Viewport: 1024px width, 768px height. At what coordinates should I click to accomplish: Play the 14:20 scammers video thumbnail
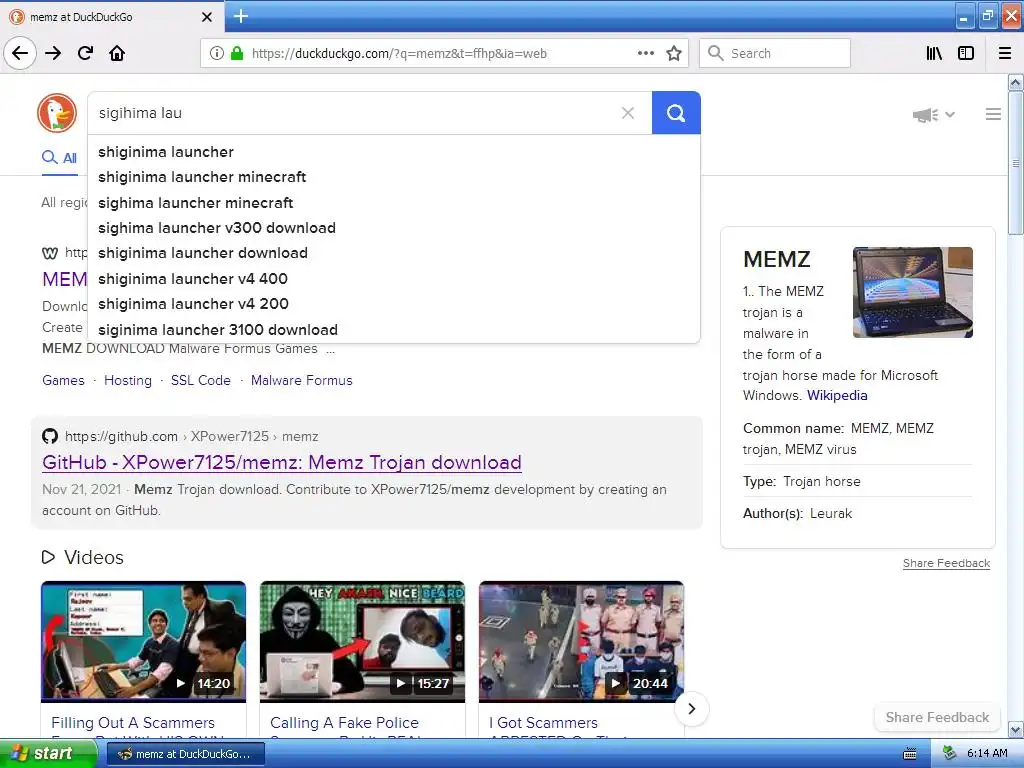pyautogui.click(x=144, y=641)
